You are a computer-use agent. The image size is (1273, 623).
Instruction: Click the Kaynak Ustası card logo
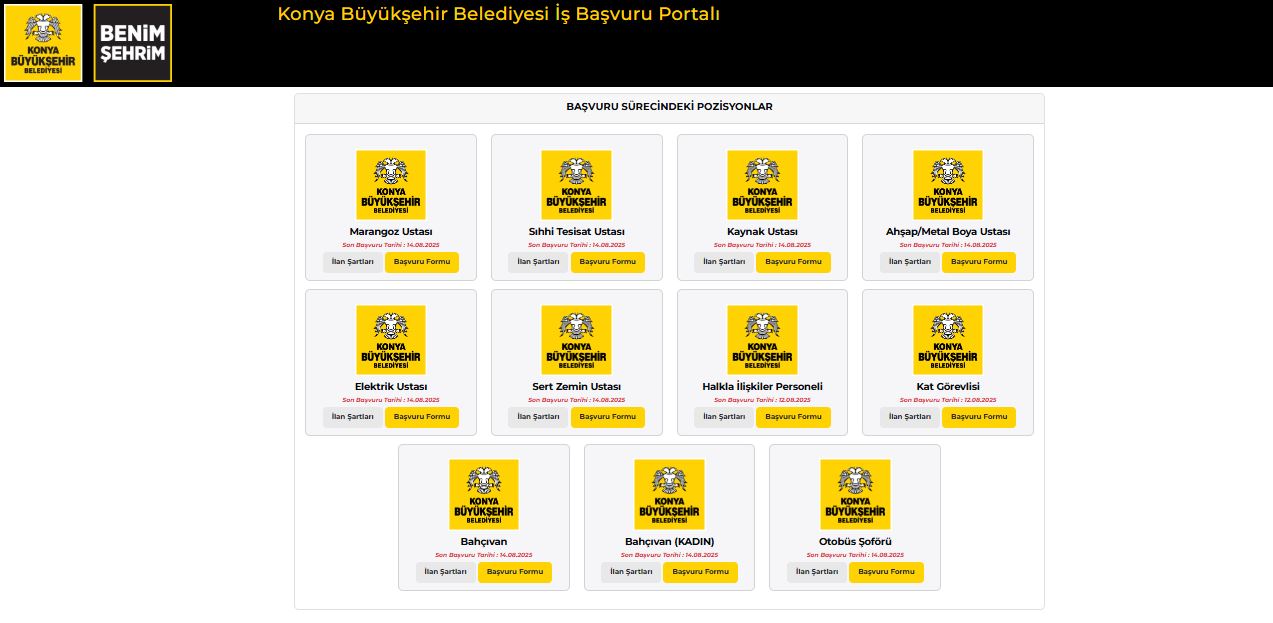762,185
